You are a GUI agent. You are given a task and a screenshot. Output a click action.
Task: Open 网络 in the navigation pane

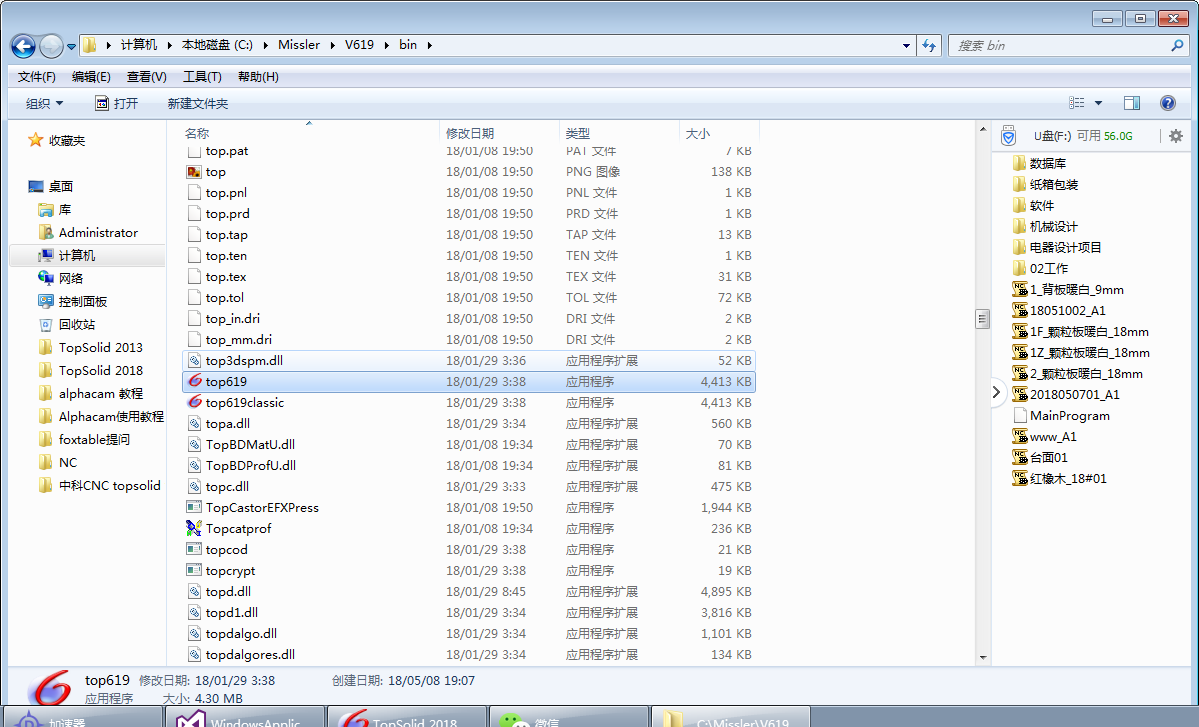pyautogui.click(x=60, y=277)
